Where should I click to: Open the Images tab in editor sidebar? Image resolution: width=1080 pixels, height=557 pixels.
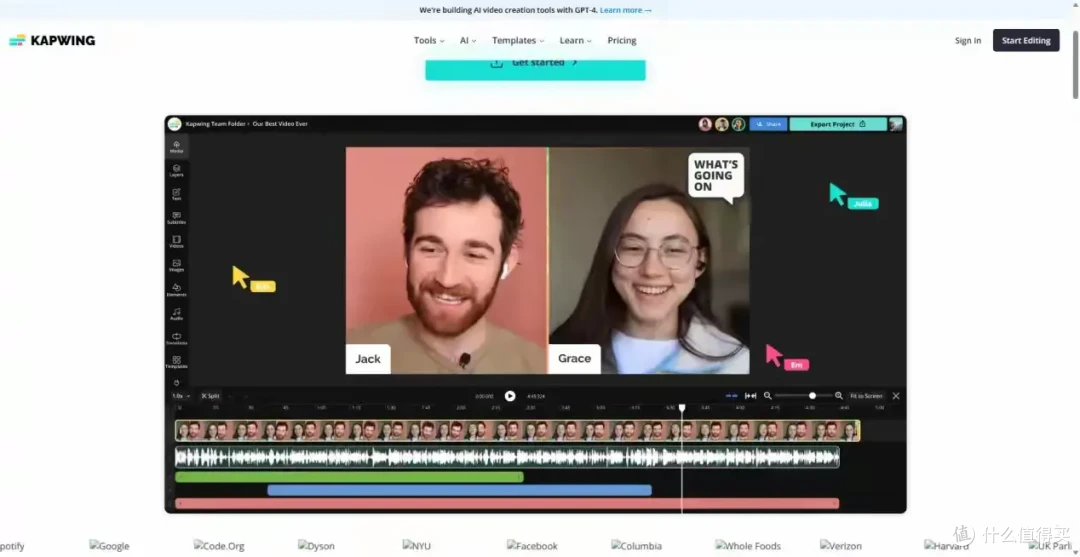pos(176,266)
